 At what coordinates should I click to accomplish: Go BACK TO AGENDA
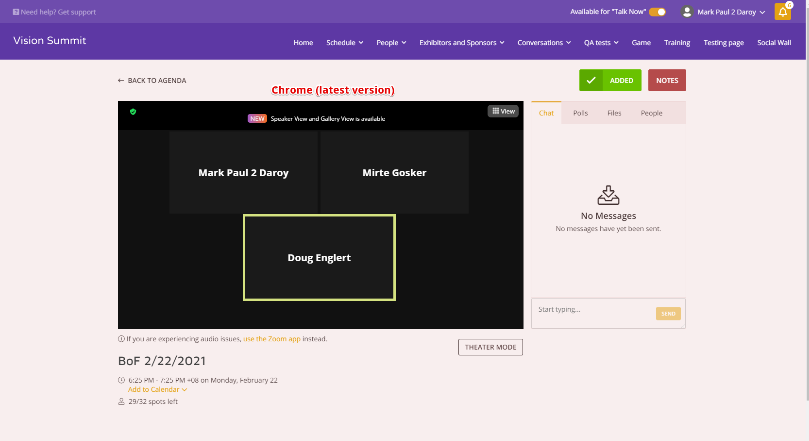(152, 80)
